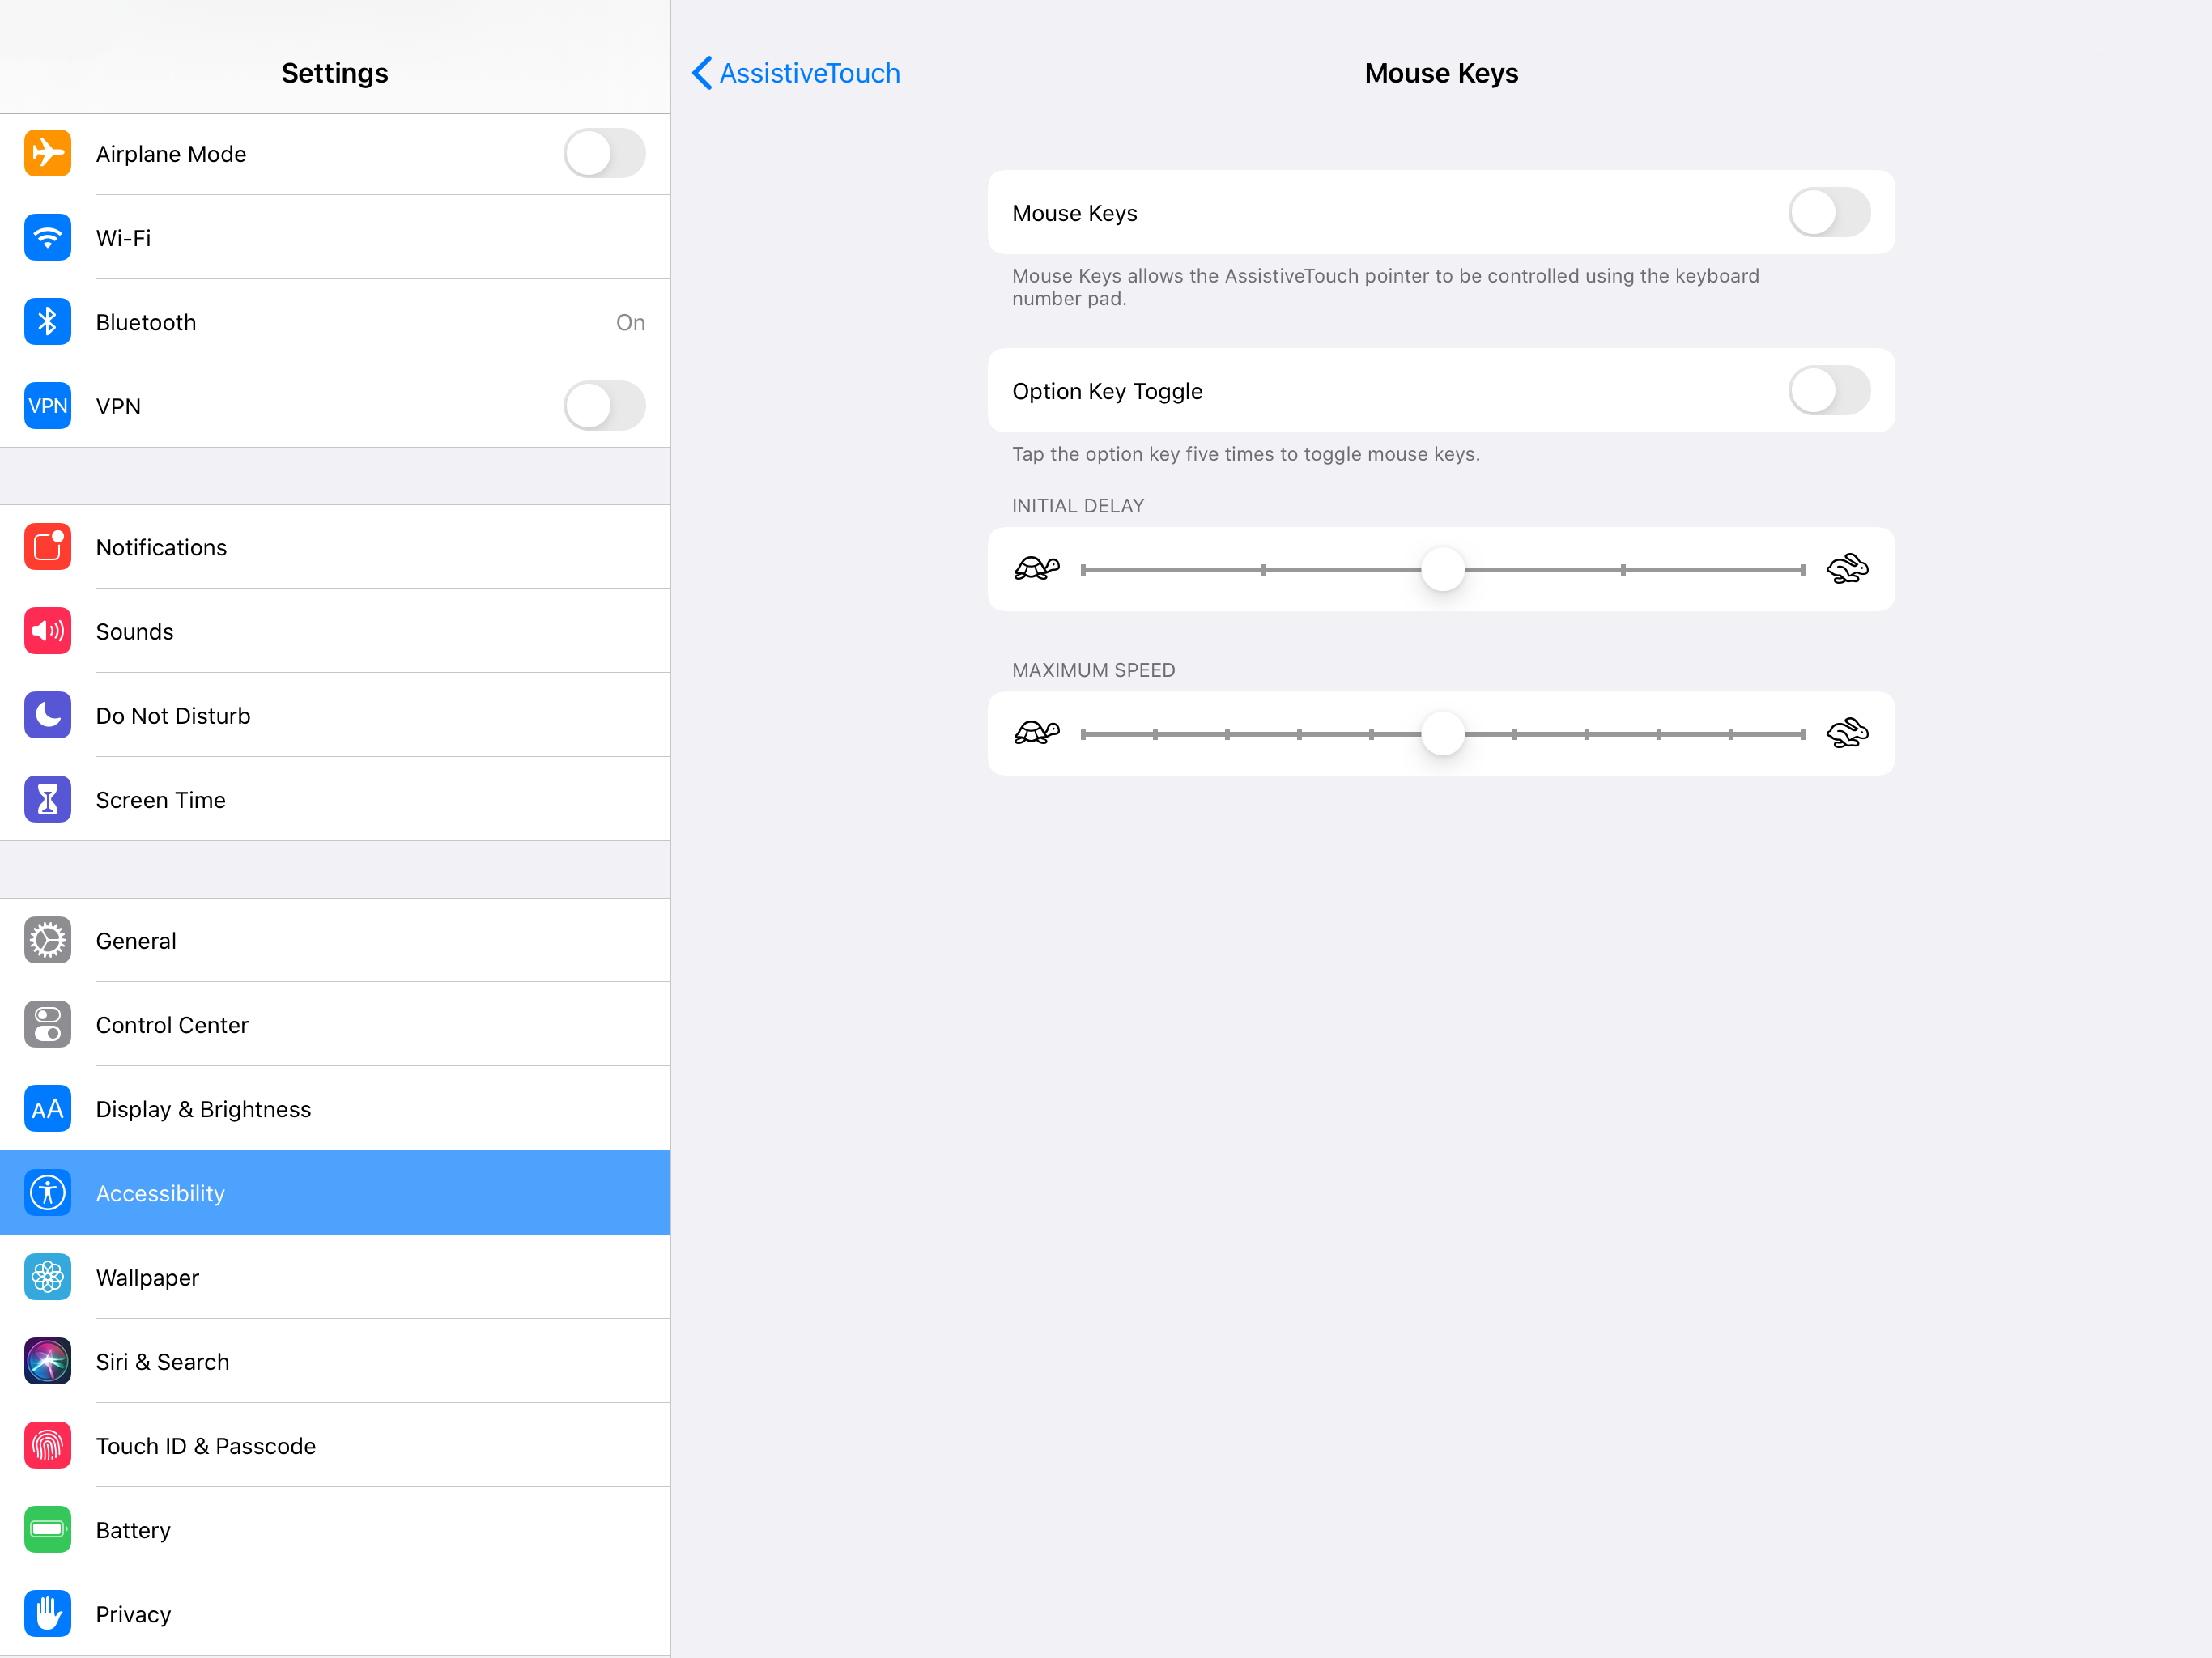Go back to AssistiveTouch

click(x=797, y=73)
